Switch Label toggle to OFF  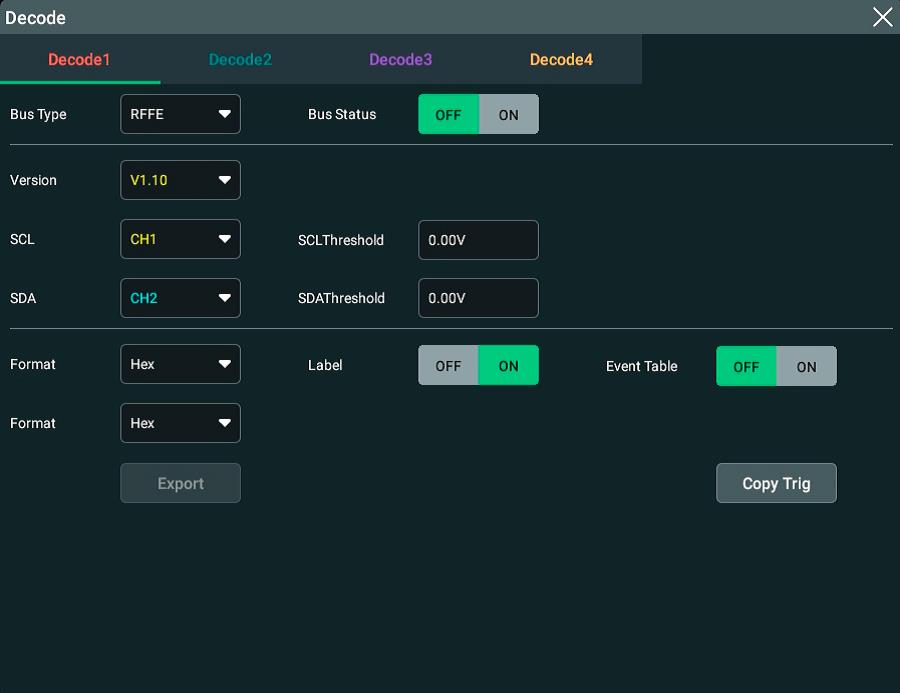pyautogui.click(x=448, y=366)
